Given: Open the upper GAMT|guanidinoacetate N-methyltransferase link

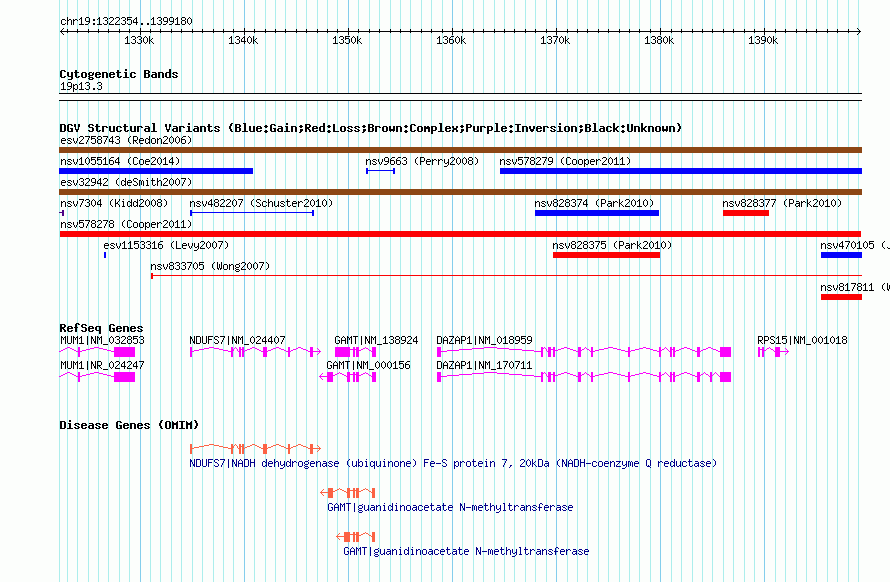Looking at the screenshot, I should (x=450, y=507).
